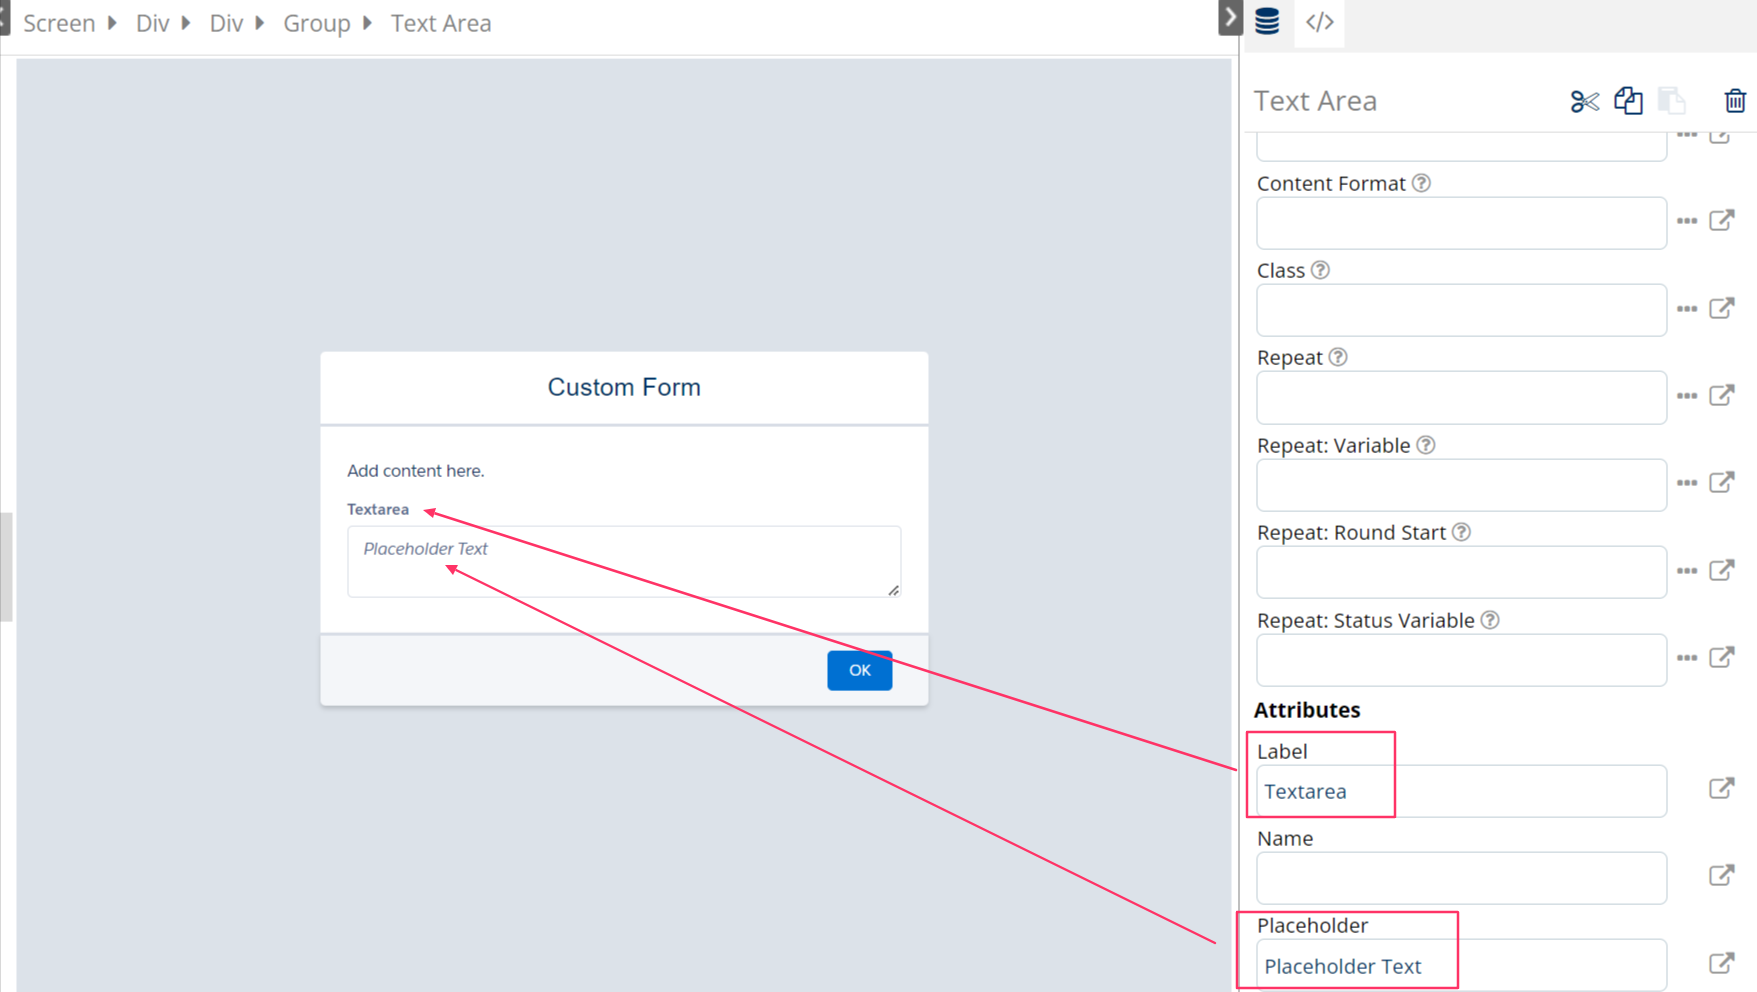
Task: Click the copy element icon
Action: [1628, 101]
